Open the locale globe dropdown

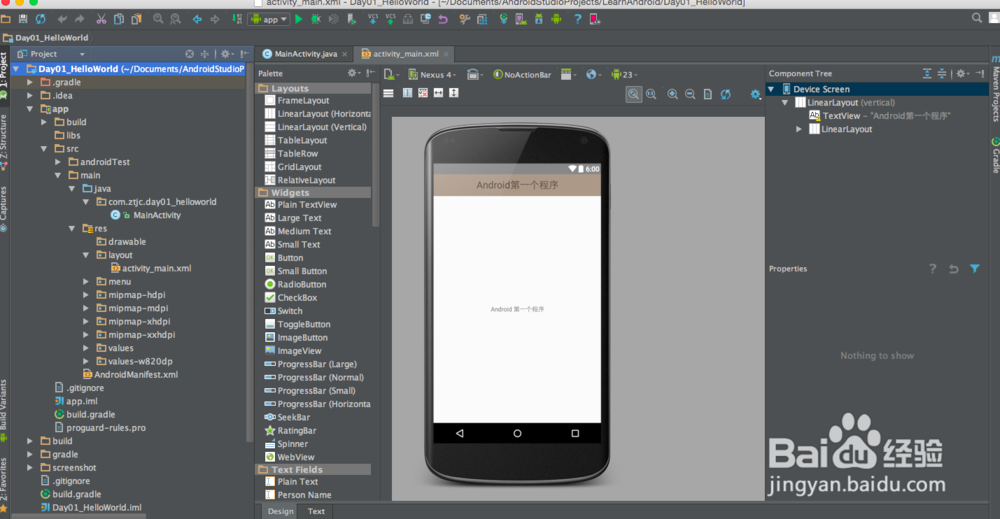[593, 75]
